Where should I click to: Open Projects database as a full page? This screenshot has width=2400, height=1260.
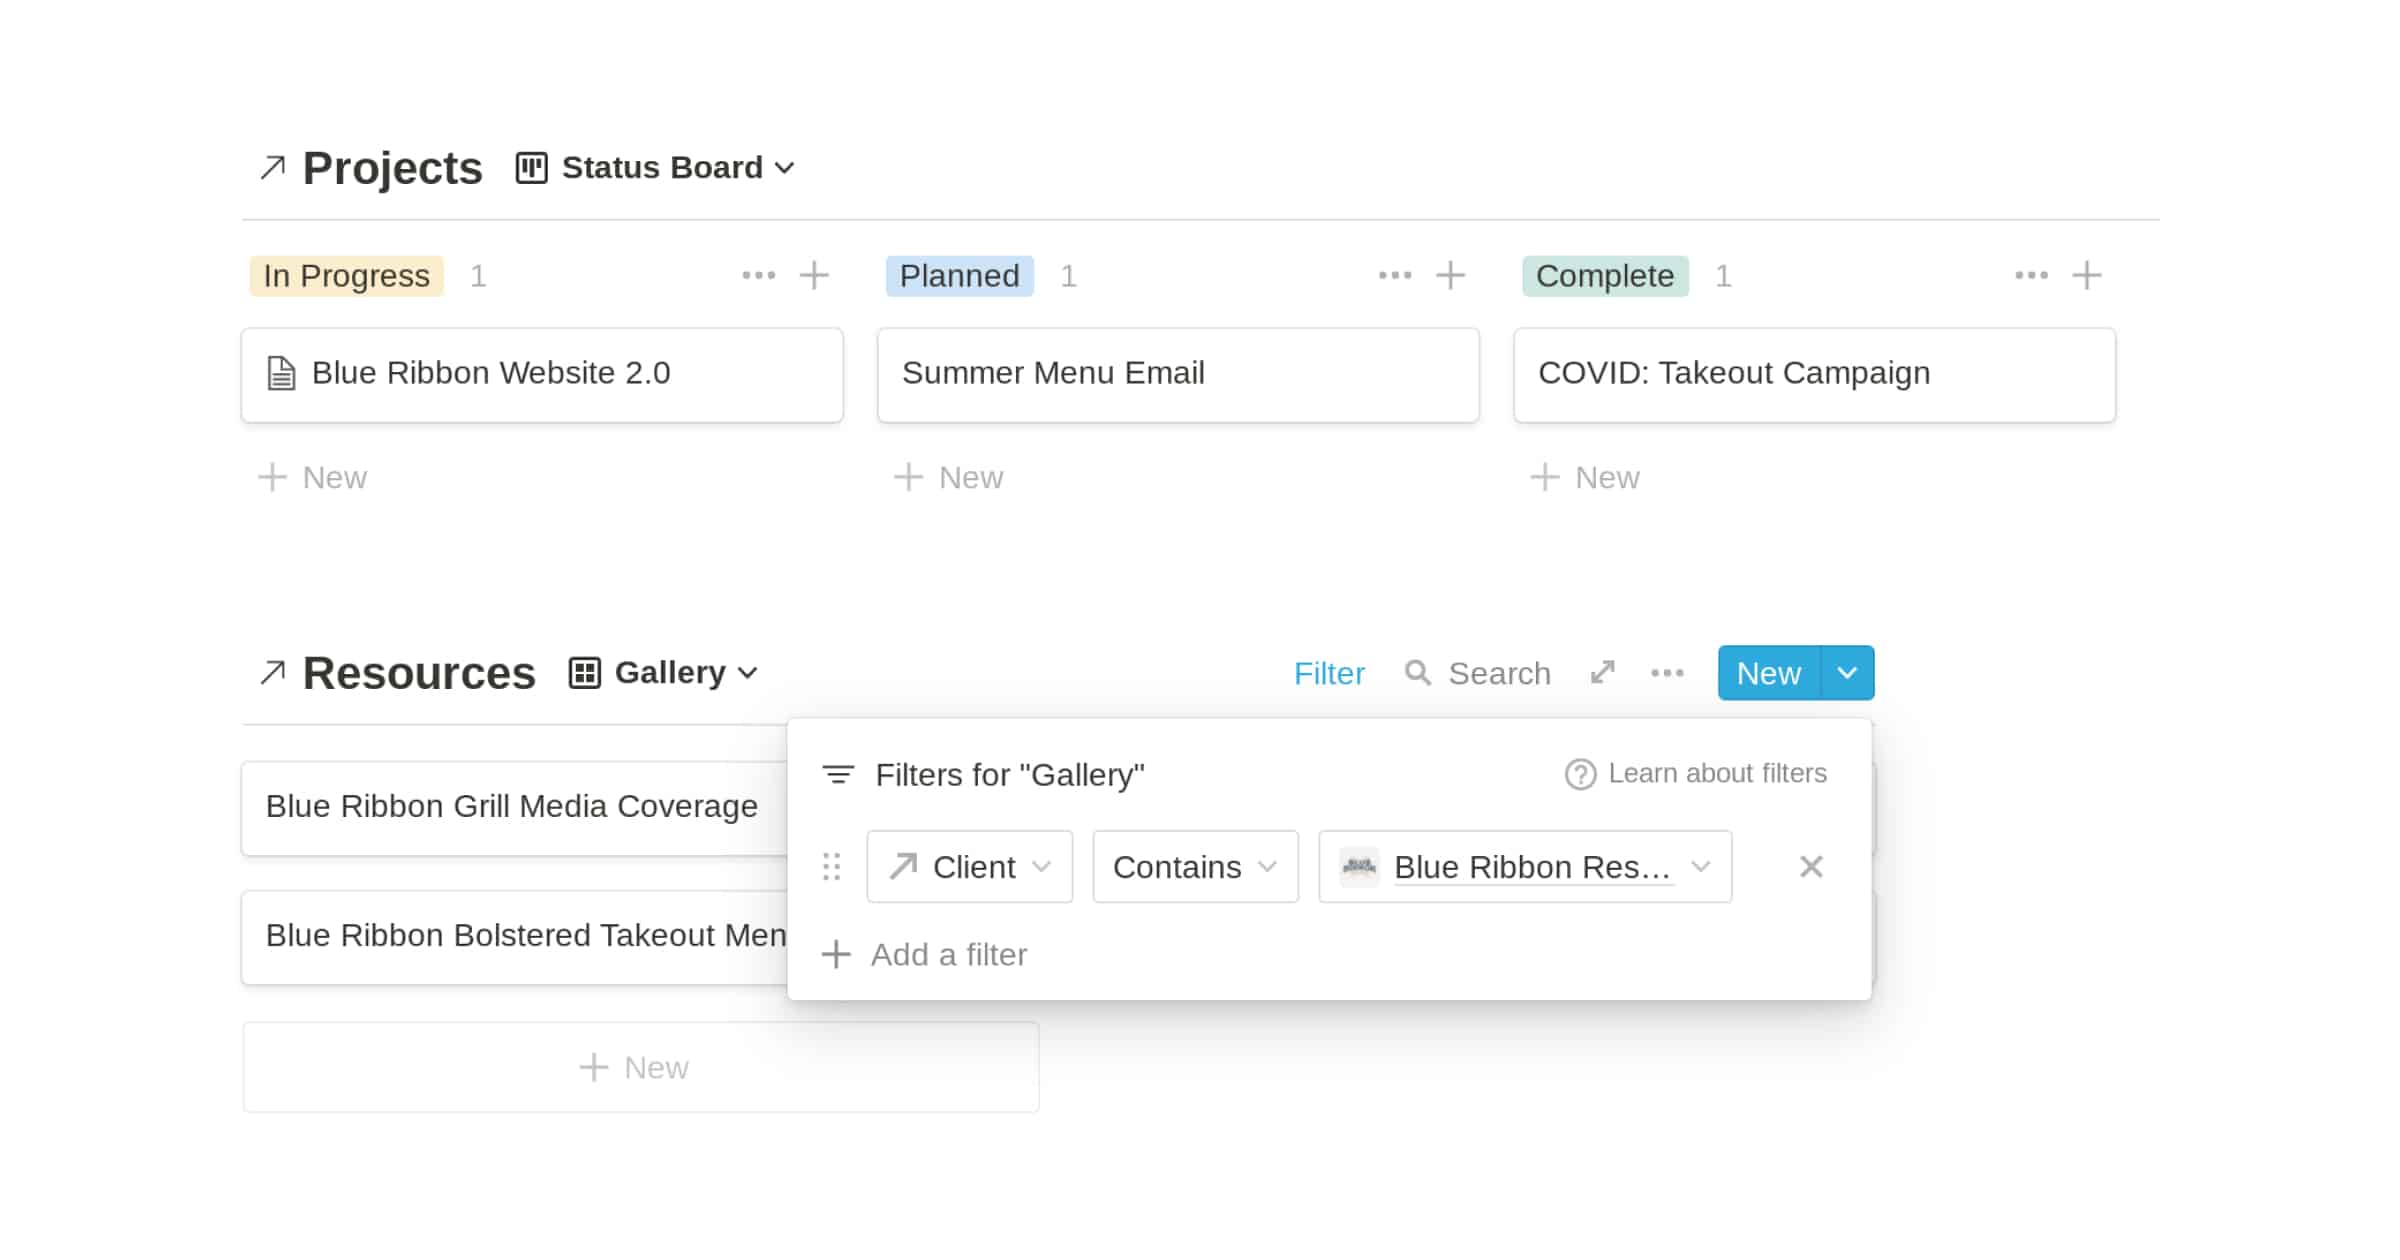pyautogui.click(x=271, y=168)
